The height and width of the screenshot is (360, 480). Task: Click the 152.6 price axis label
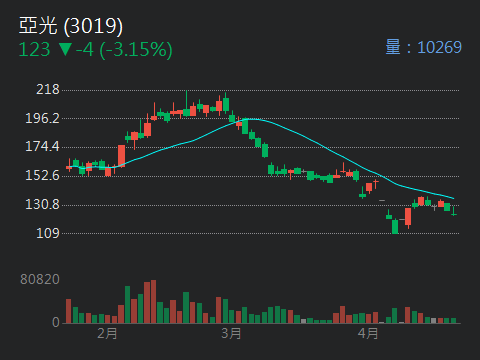pyautogui.click(x=42, y=176)
